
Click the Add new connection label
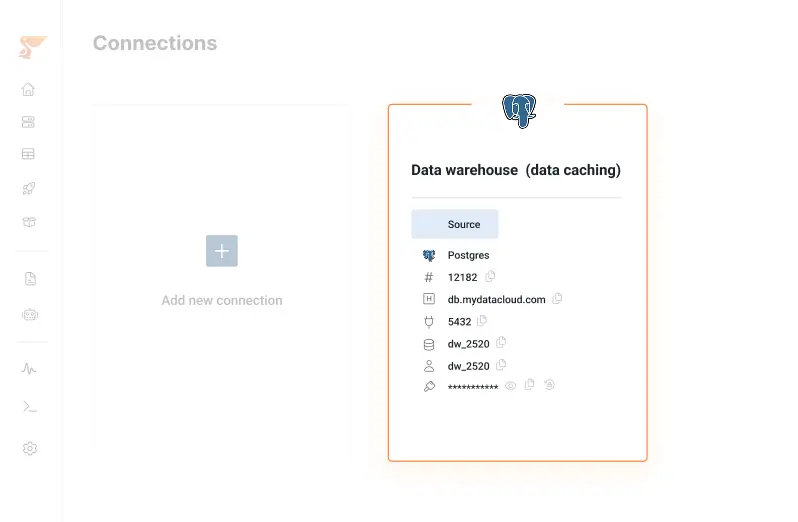pyautogui.click(x=222, y=300)
